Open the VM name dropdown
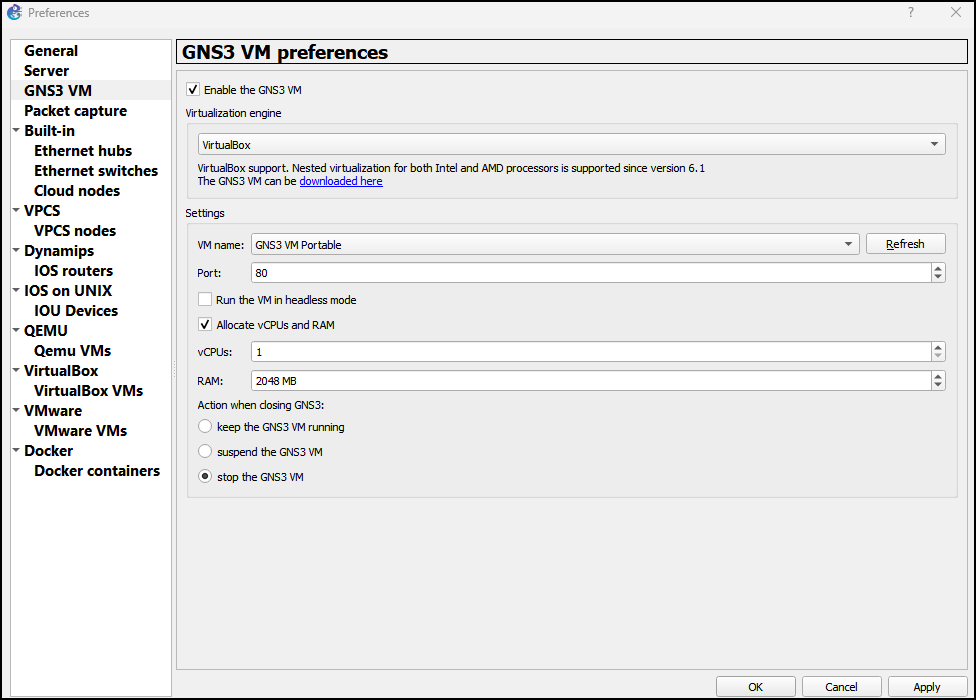Viewport: 976px width, 700px height. coord(555,245)
